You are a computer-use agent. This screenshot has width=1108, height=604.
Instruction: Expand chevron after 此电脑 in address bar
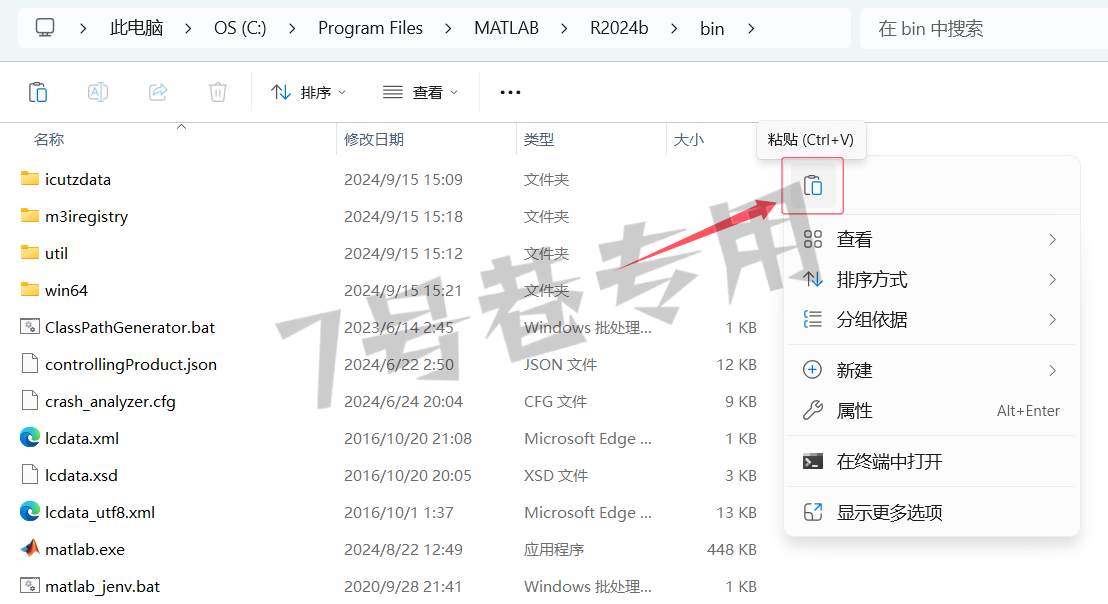(x=188, y=28)
